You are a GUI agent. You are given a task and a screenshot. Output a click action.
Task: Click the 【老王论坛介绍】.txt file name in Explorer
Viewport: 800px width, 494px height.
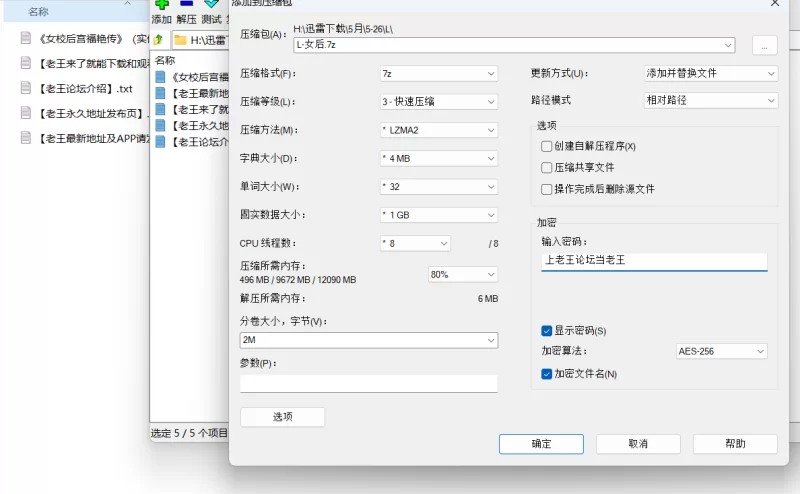tap(85, 88)
